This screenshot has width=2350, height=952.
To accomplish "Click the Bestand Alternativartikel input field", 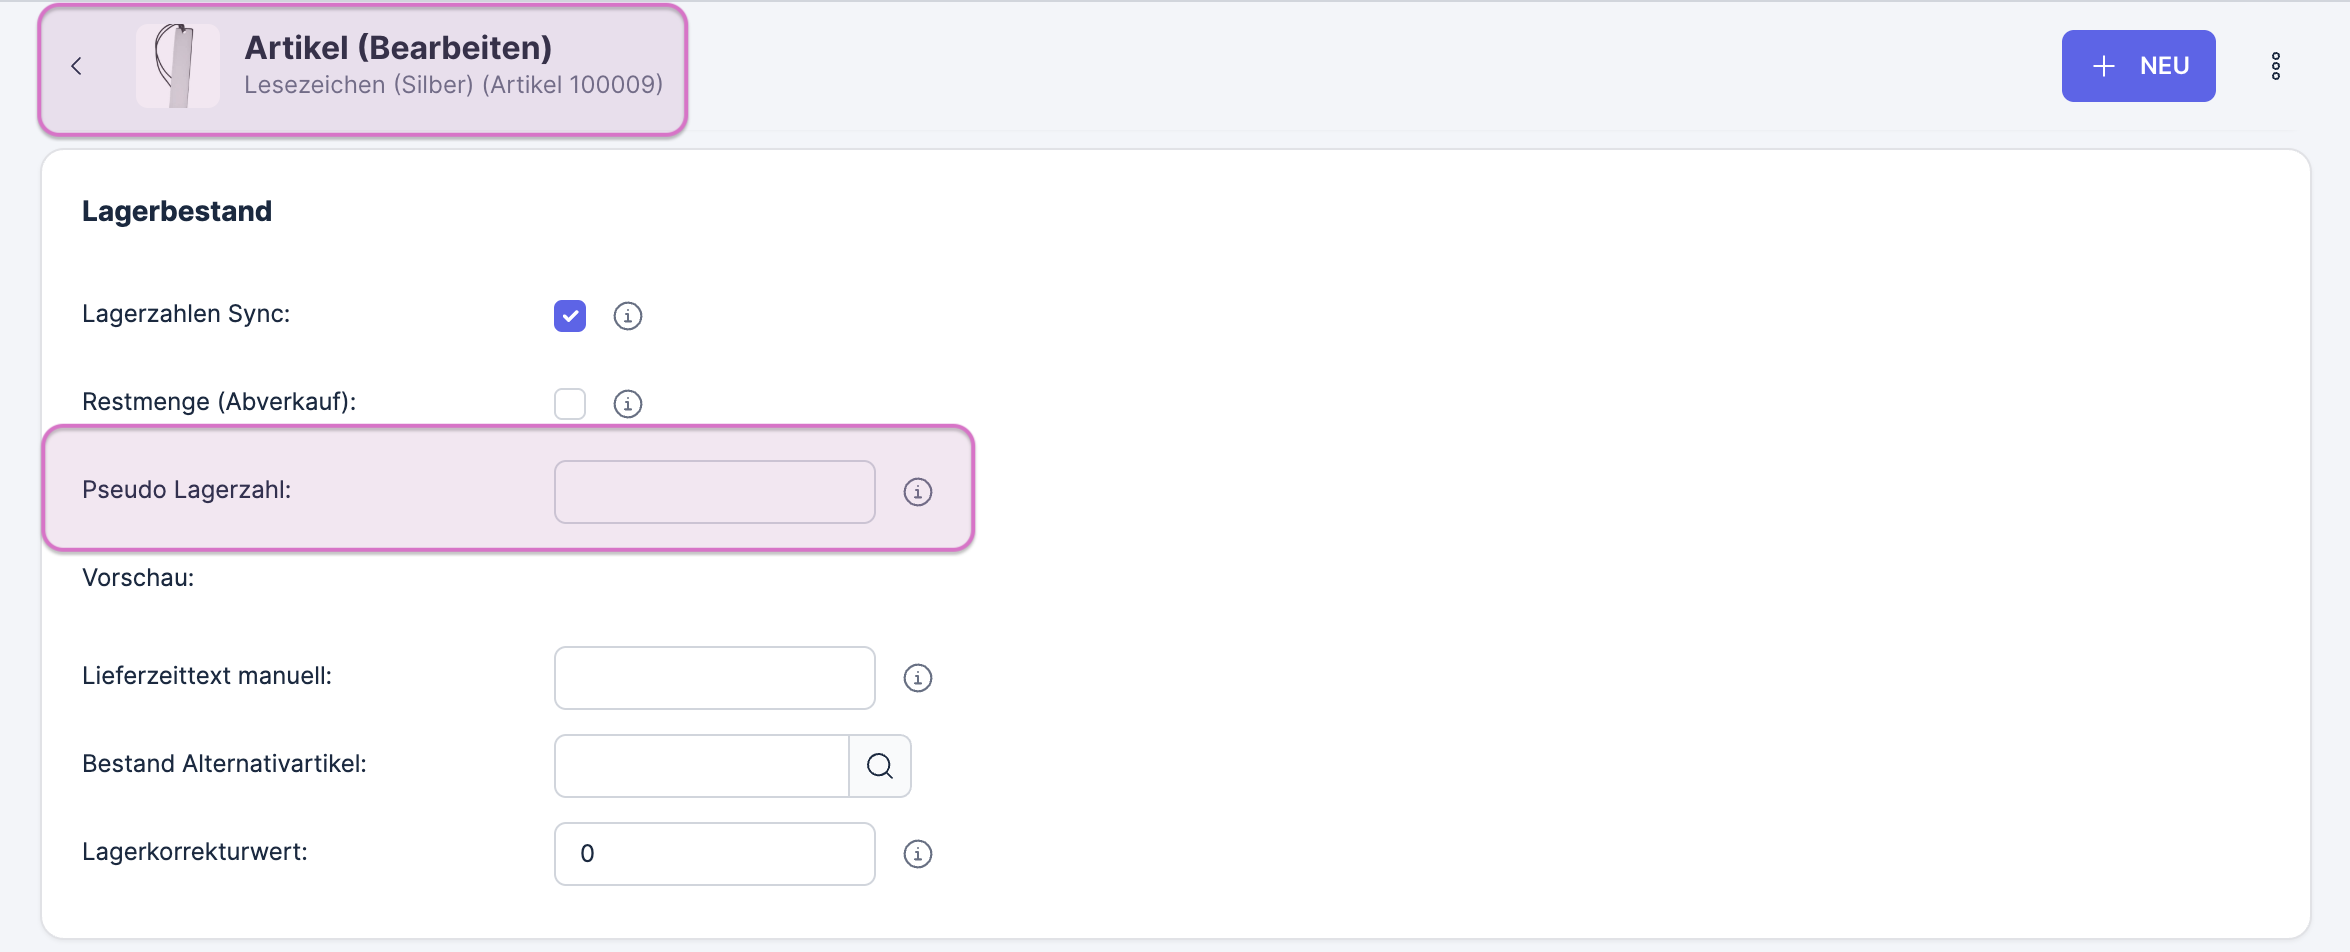I will tap(701, 766).
